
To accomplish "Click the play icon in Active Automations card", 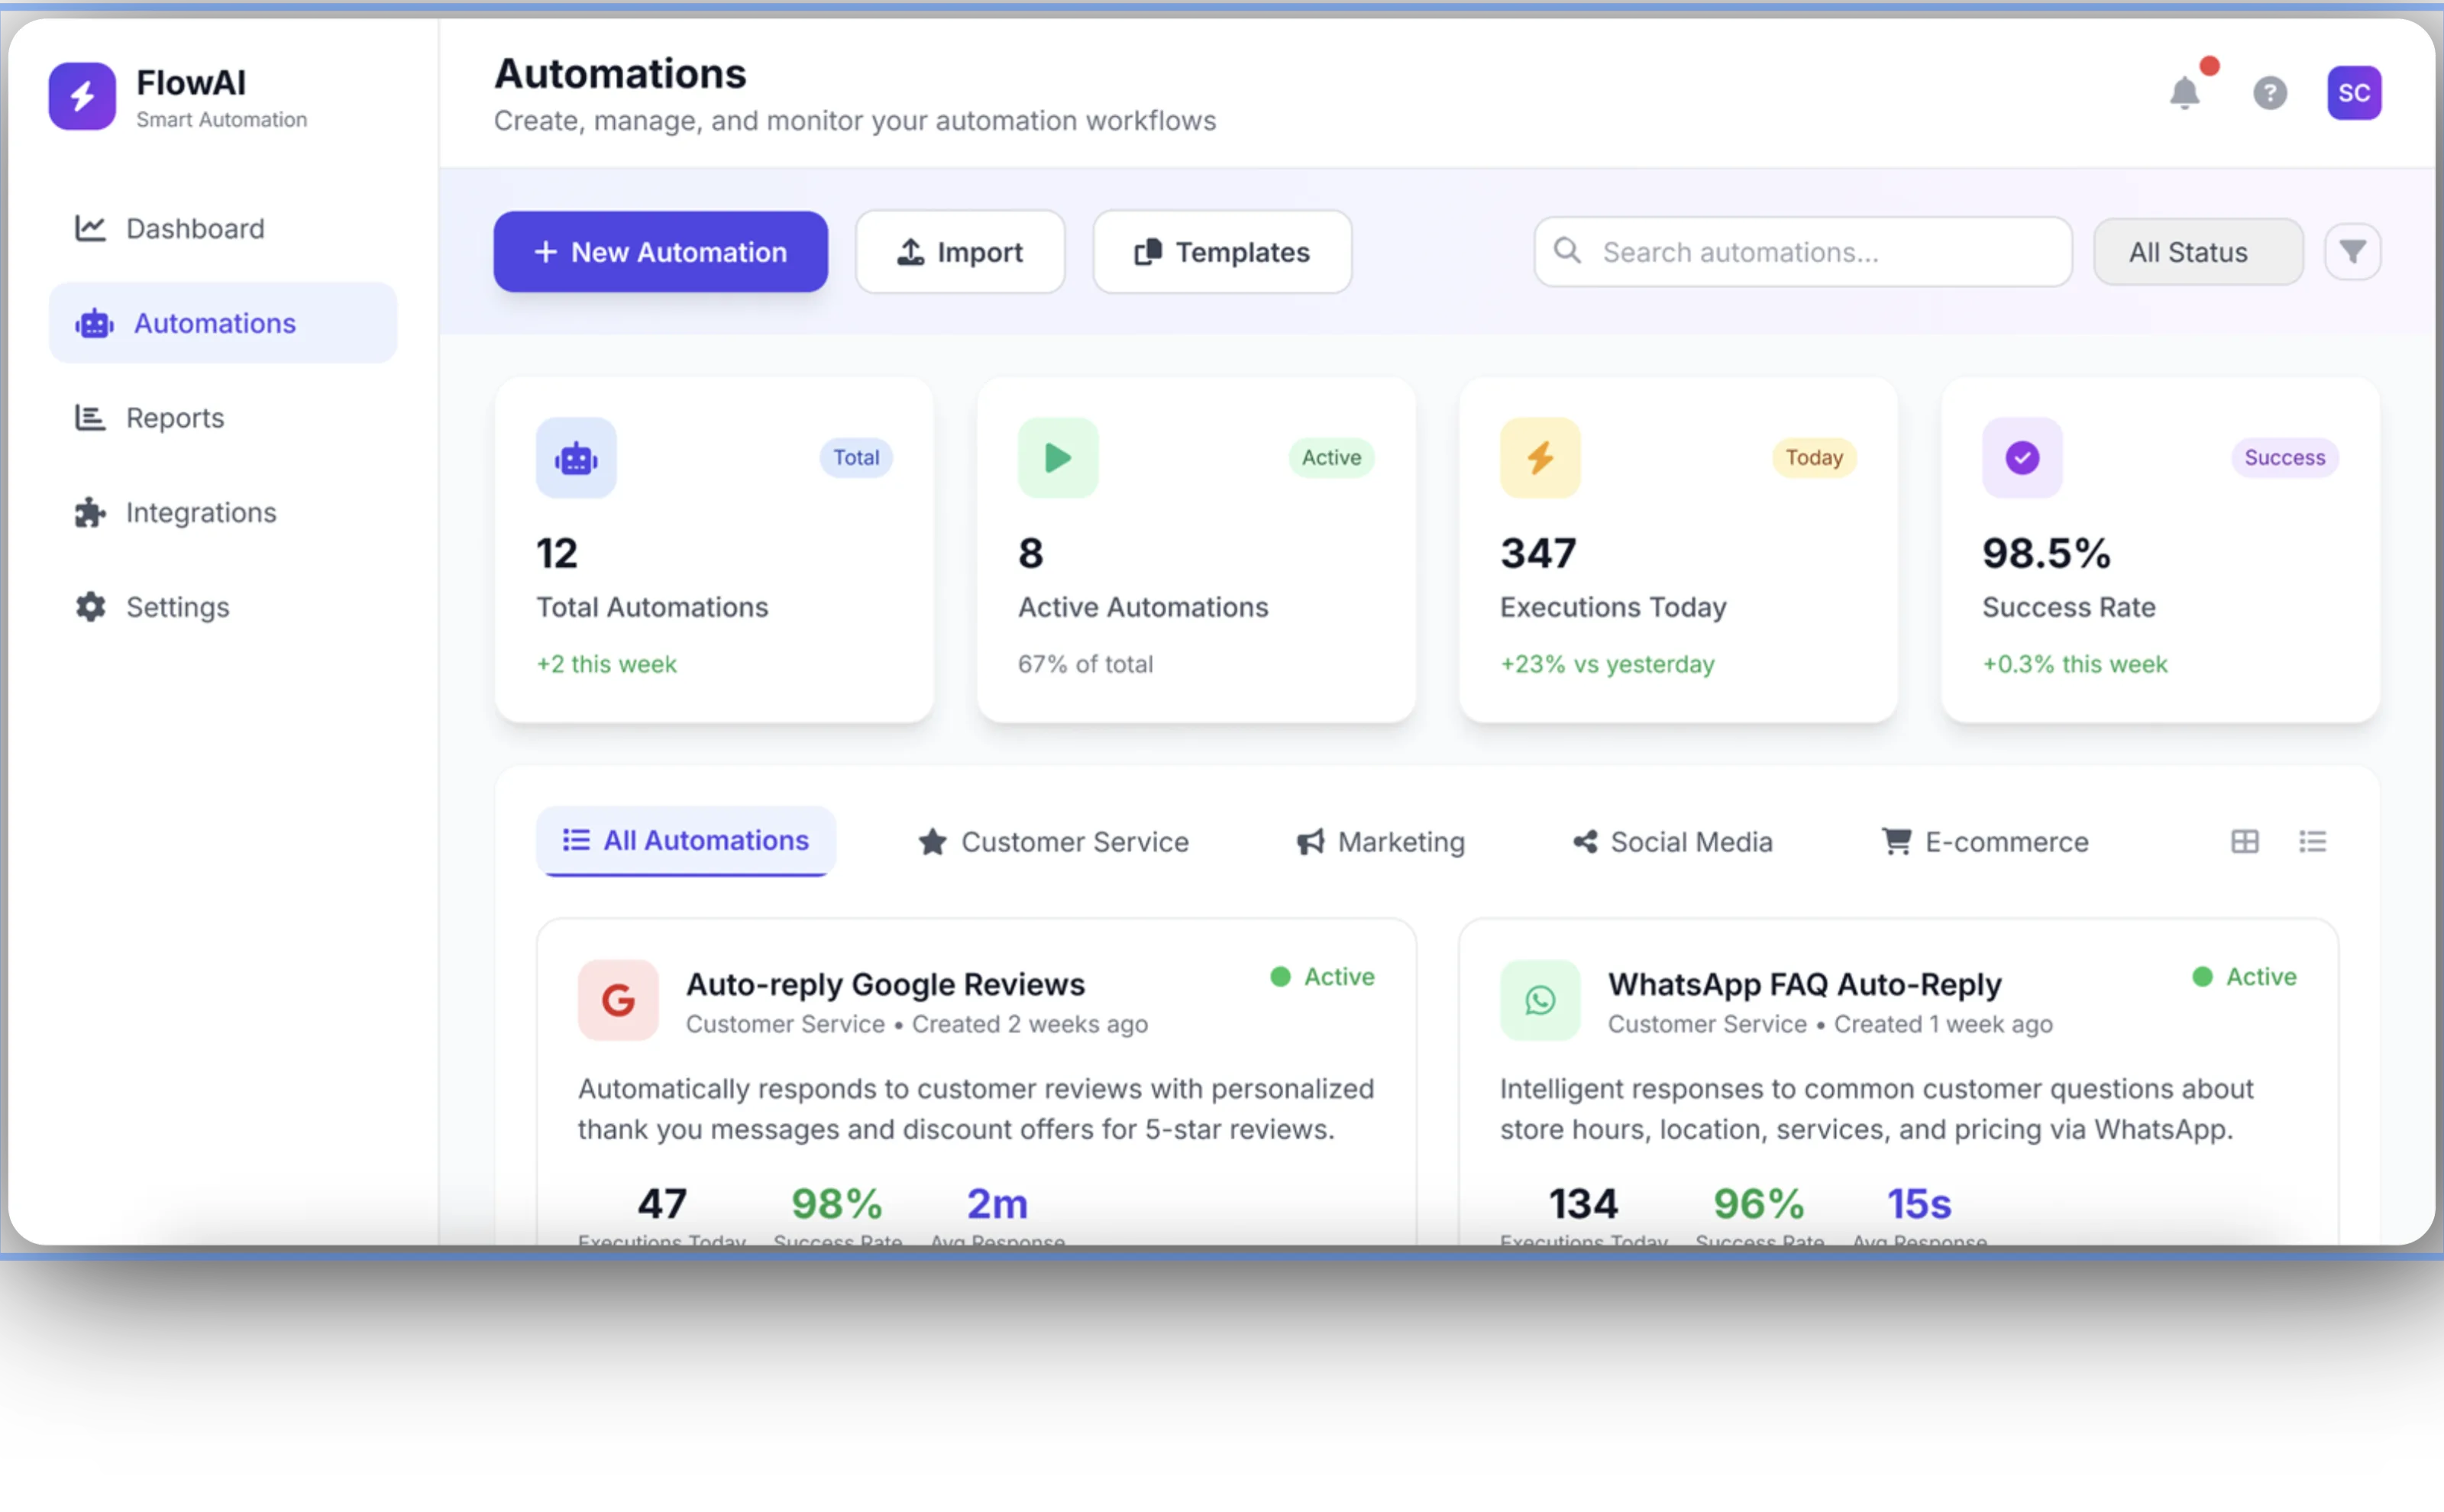I will 1058,458.
